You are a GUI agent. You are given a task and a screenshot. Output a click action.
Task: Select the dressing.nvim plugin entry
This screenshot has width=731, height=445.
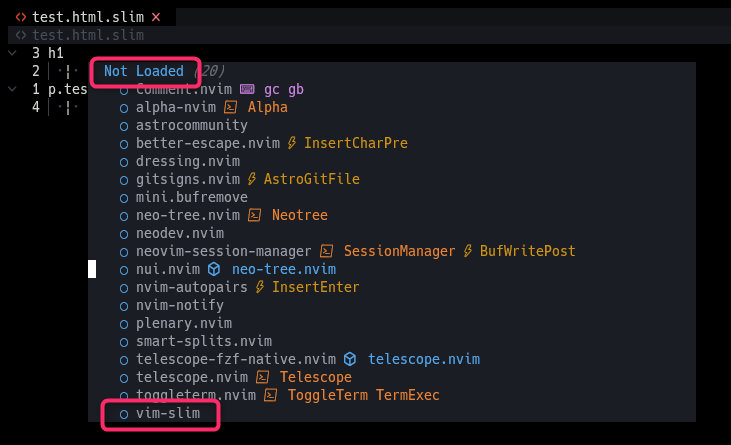point(188,161)
